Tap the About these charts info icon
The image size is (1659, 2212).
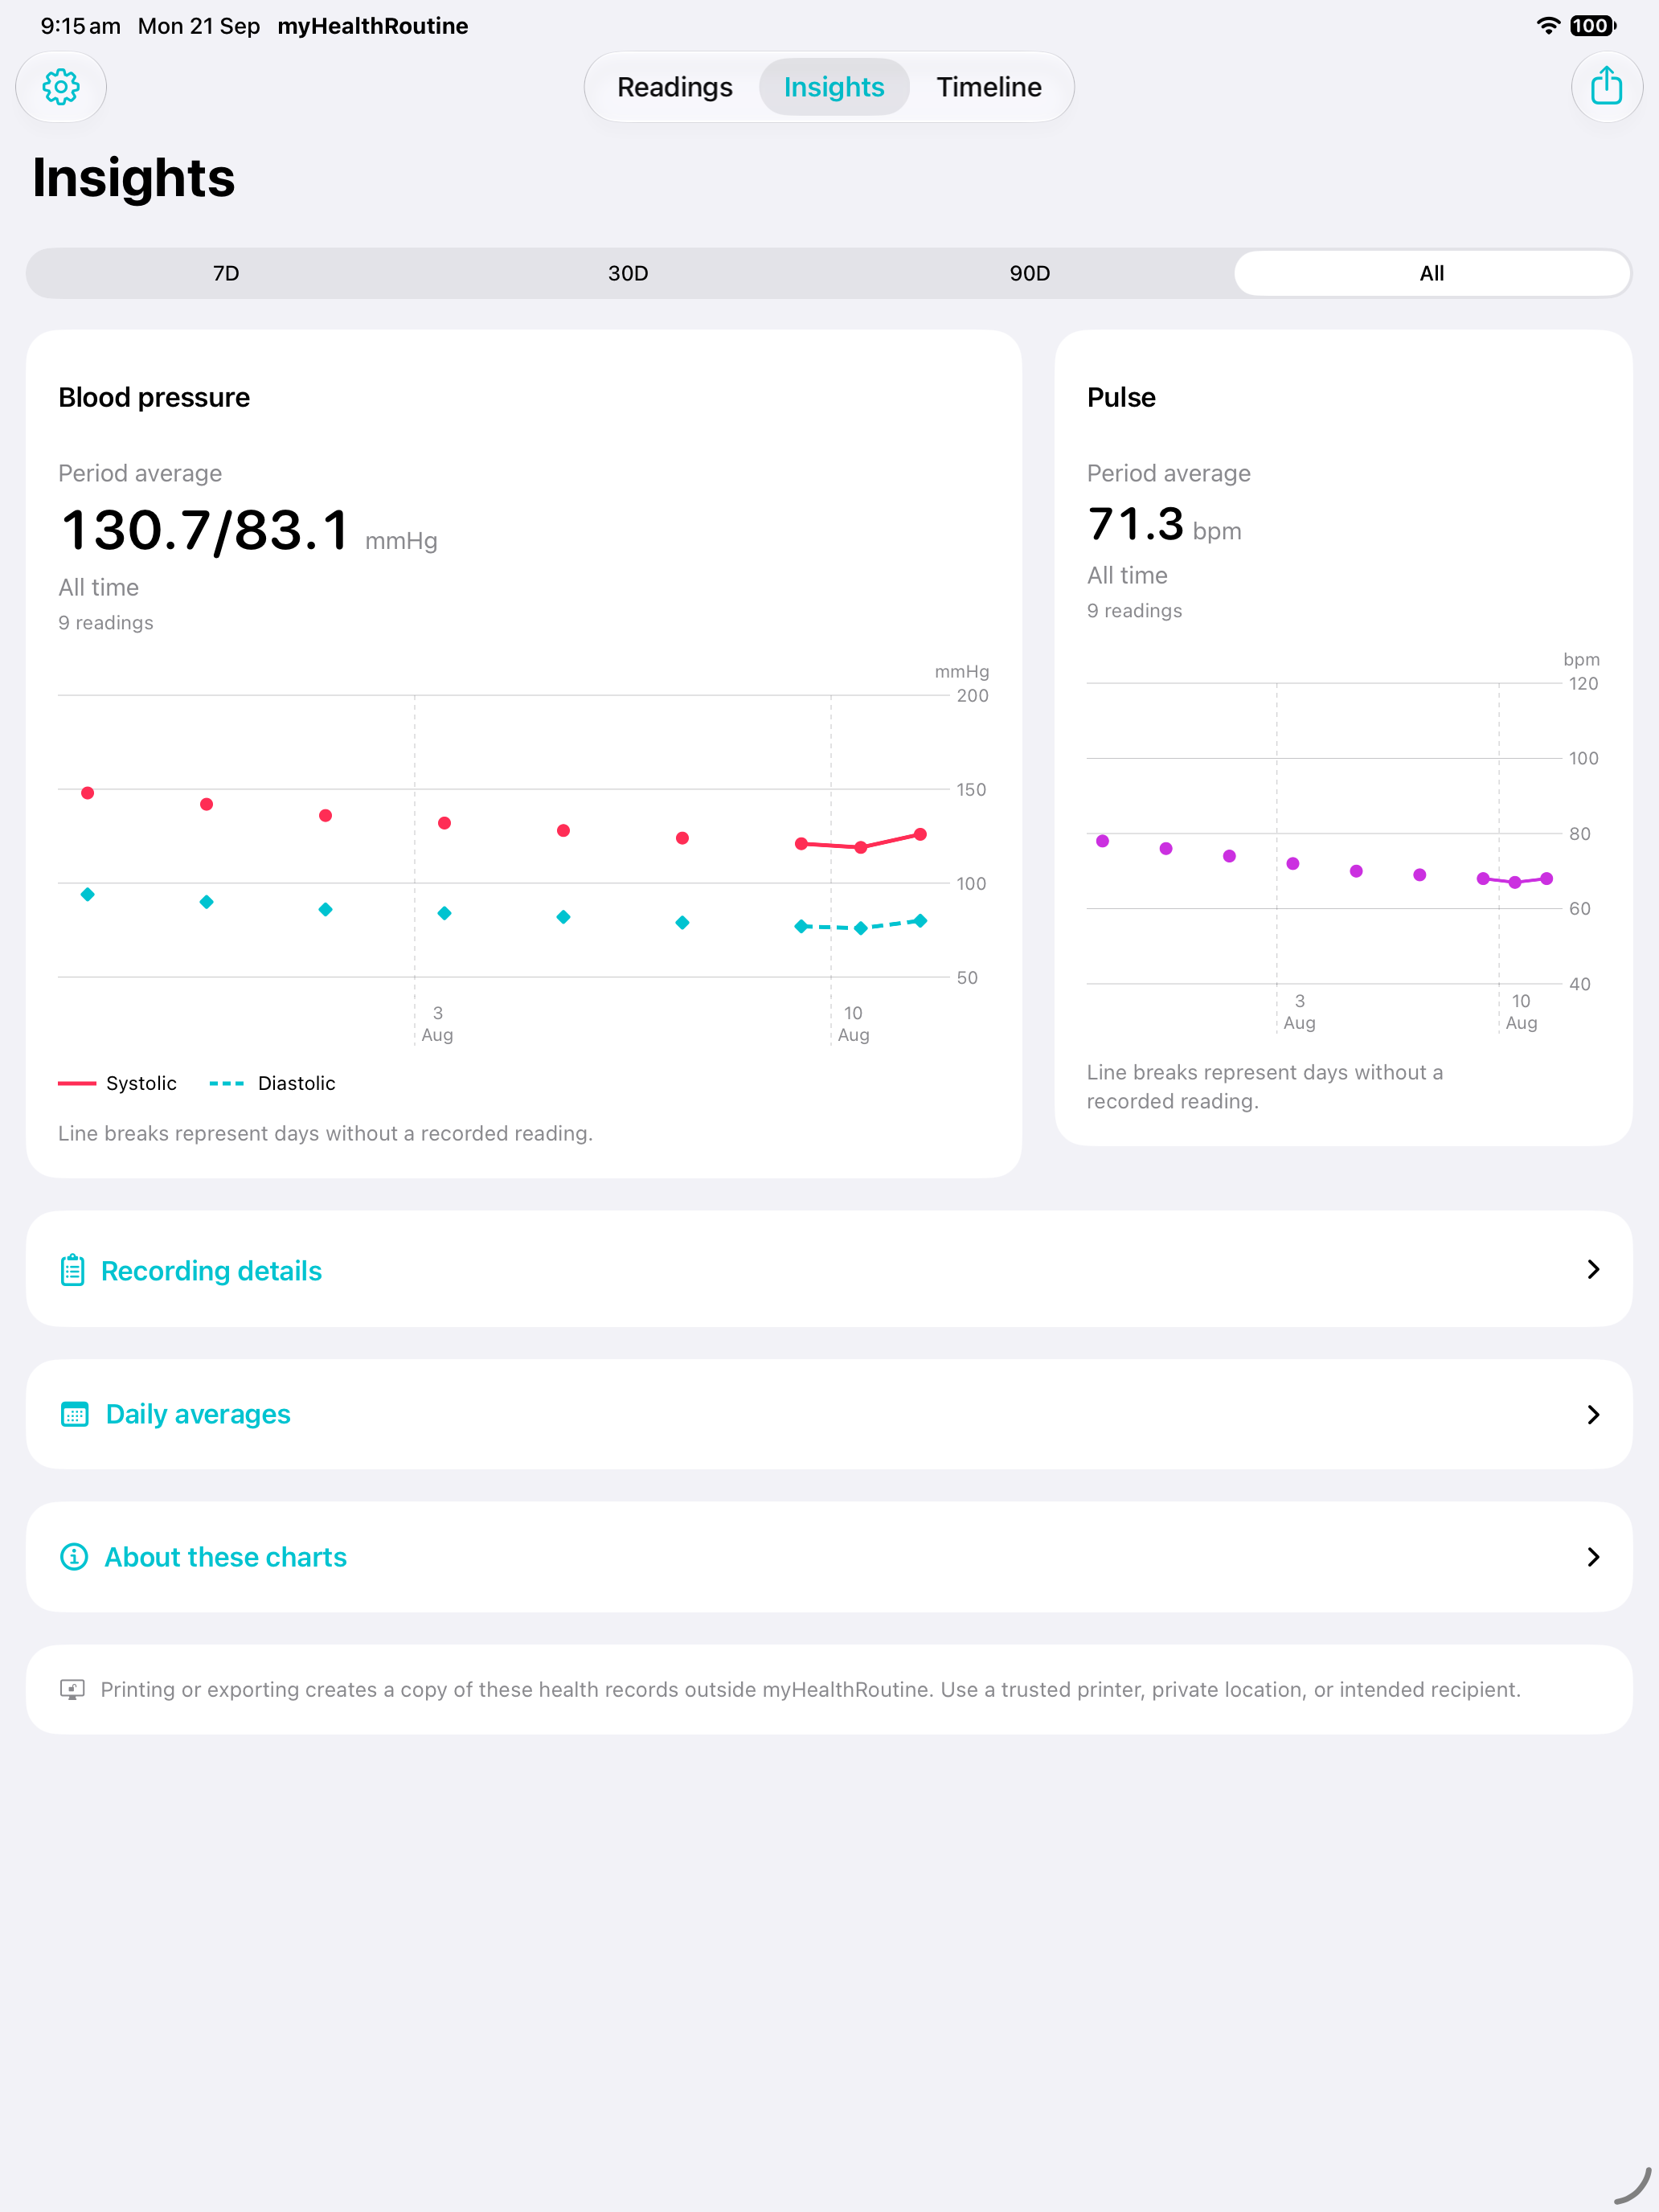(74, 1557)
